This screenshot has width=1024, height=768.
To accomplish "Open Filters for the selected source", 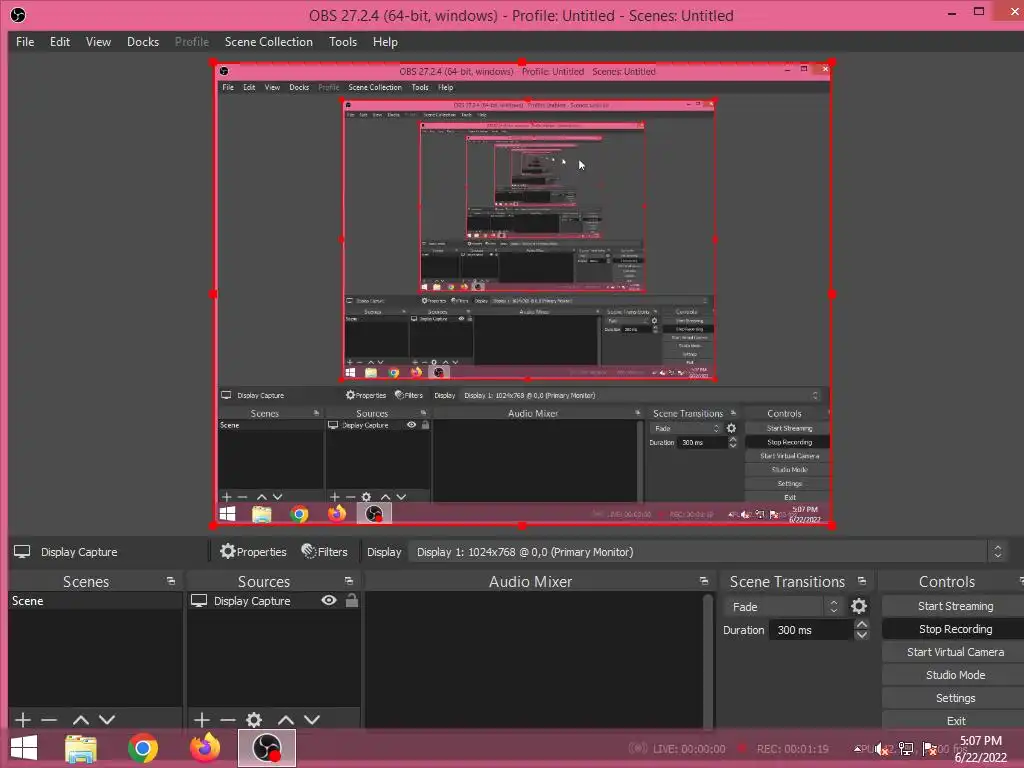I will point(325,552).
